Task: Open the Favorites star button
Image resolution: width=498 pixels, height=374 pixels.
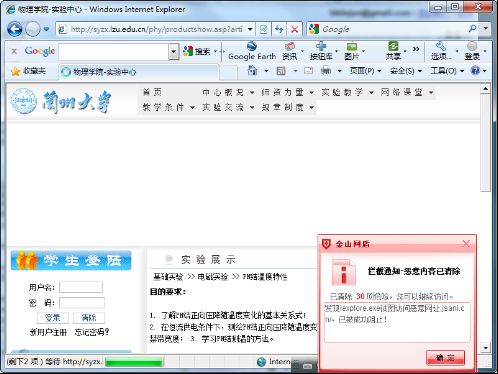Action: [28, 71]
